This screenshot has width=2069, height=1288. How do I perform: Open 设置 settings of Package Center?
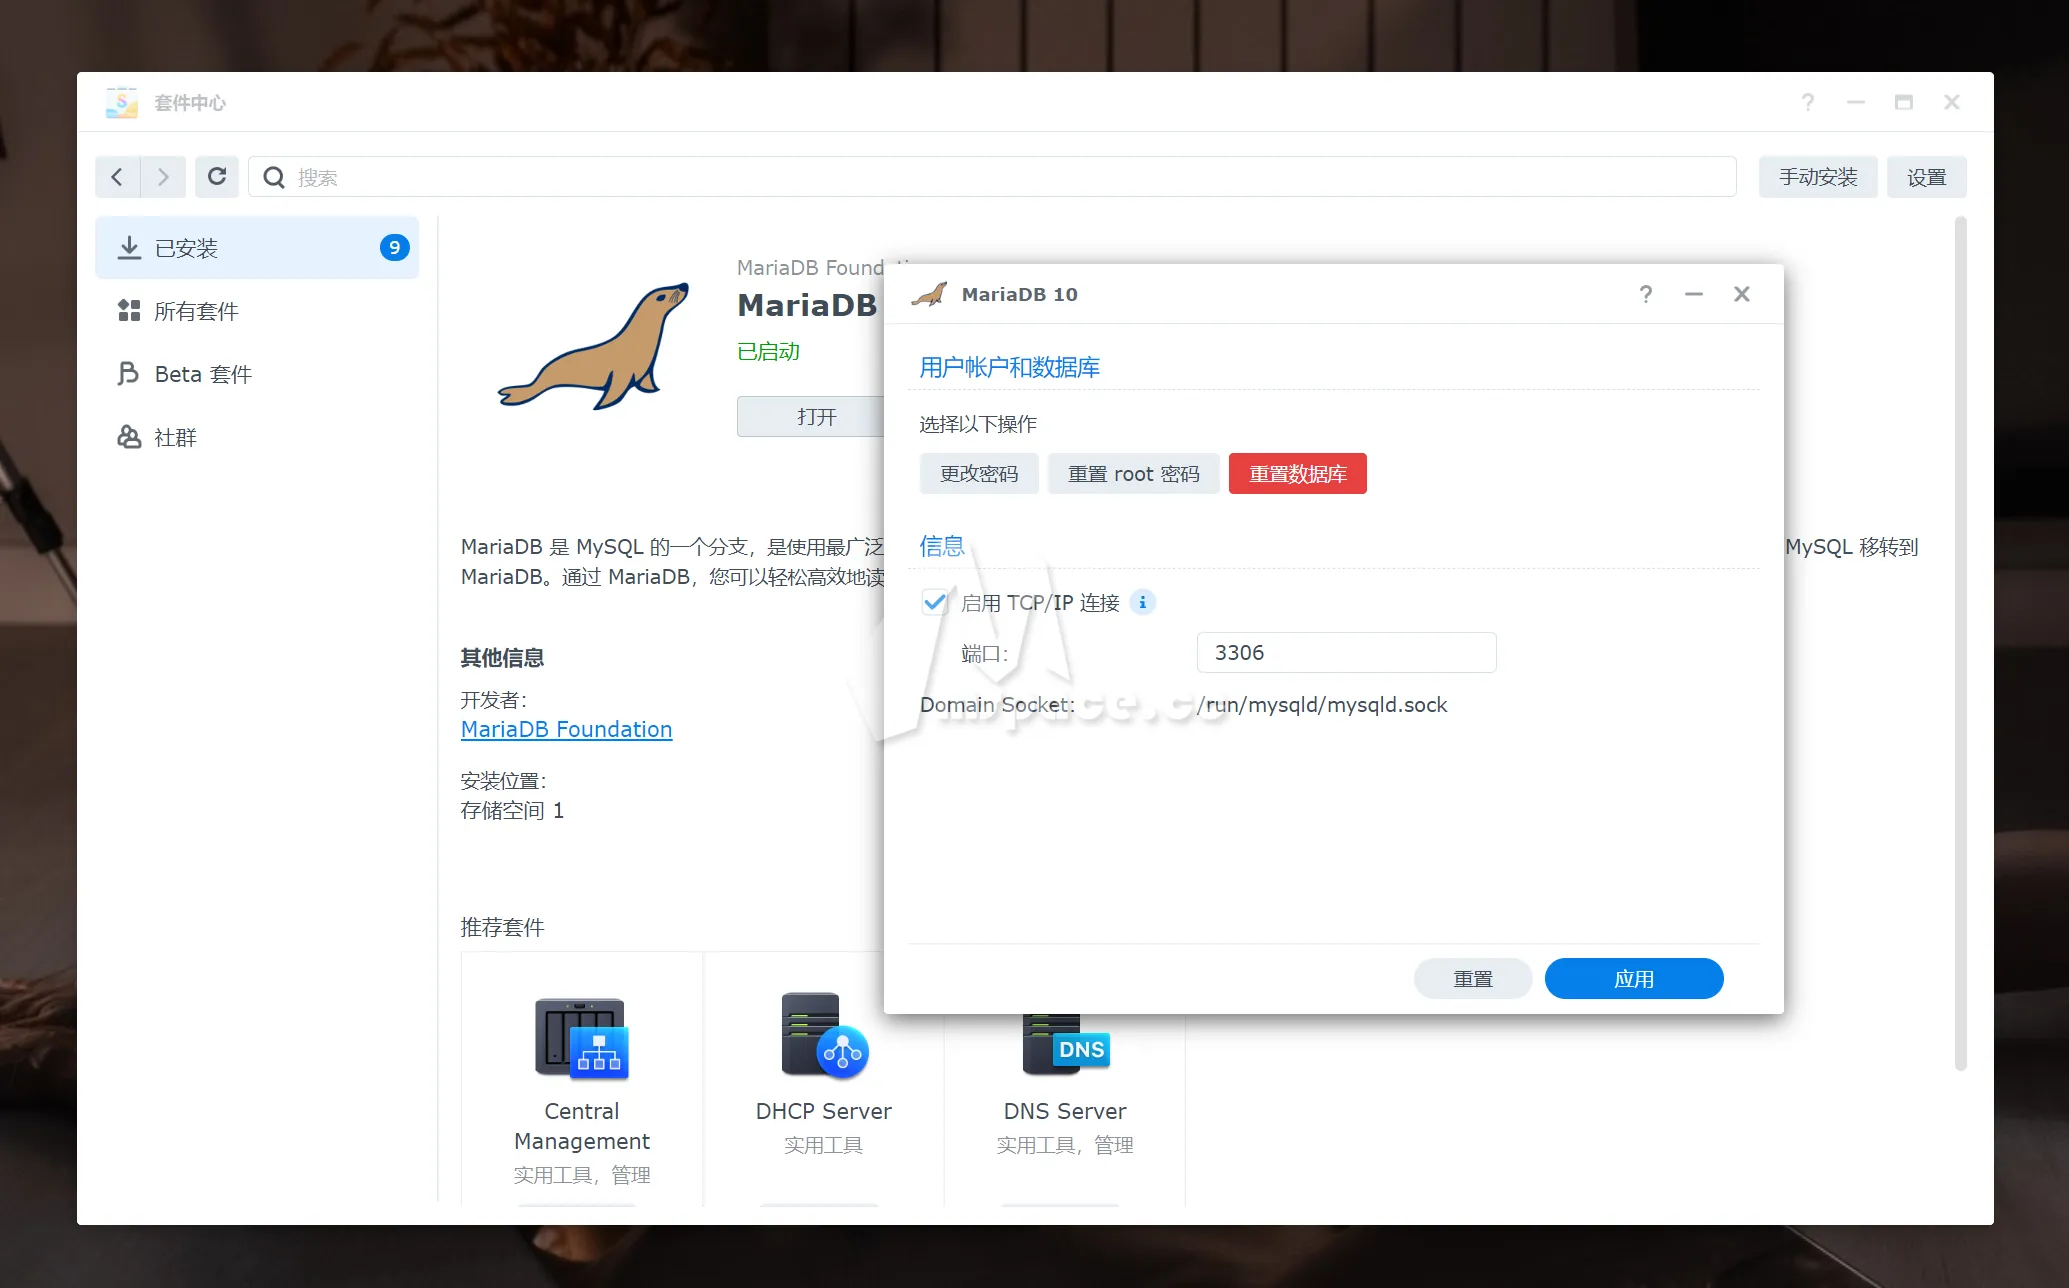click(x=1926, y=177)
